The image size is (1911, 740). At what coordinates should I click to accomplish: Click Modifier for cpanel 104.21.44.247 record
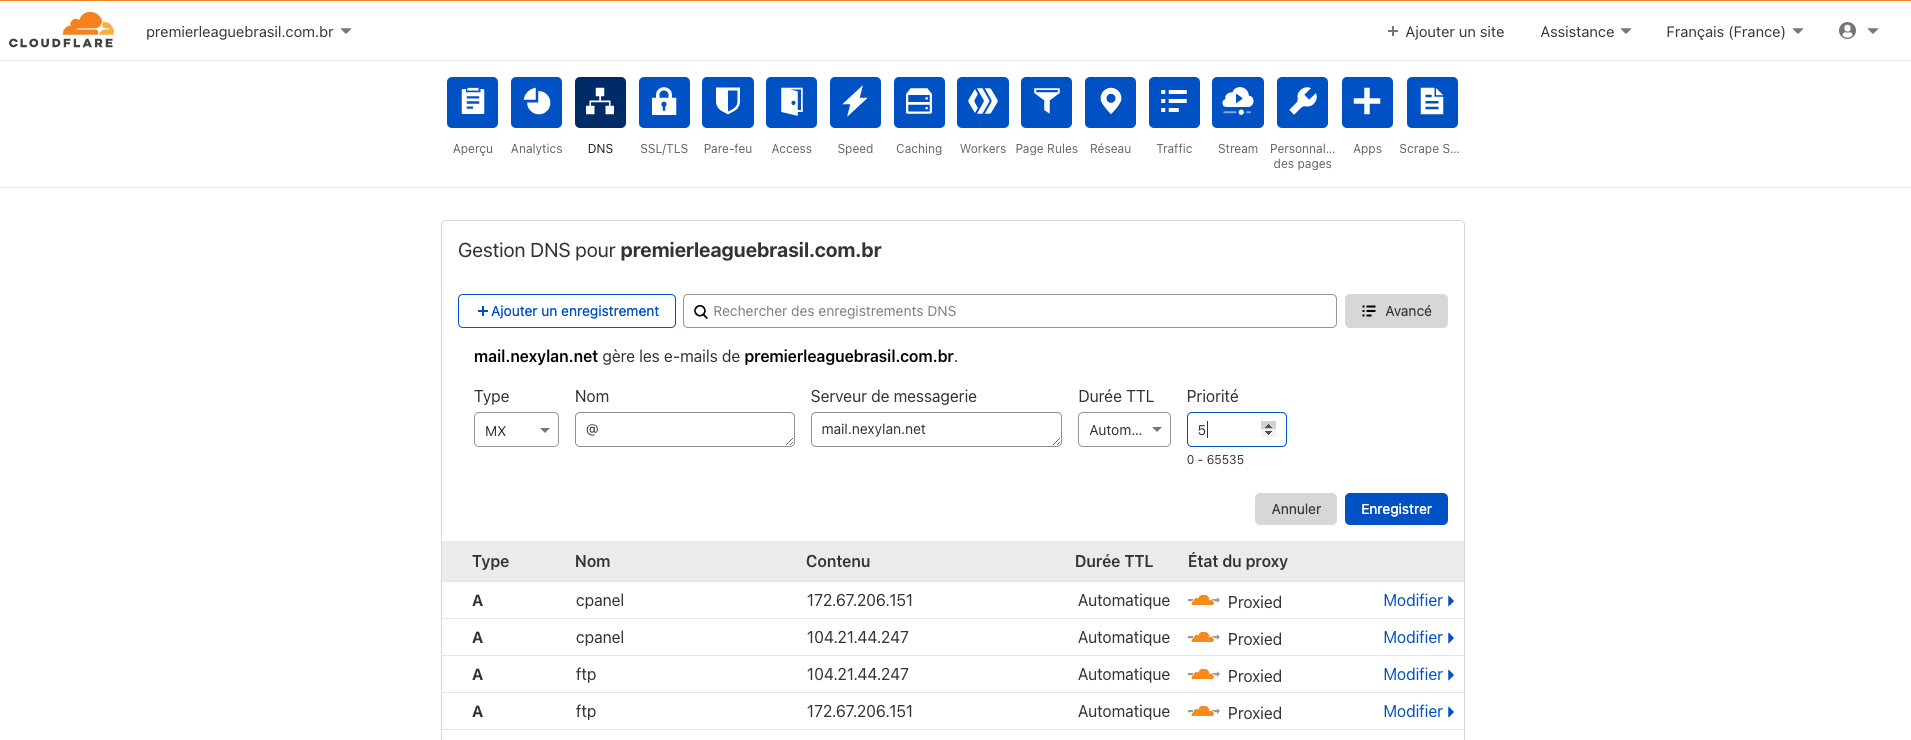point(1417,638)
